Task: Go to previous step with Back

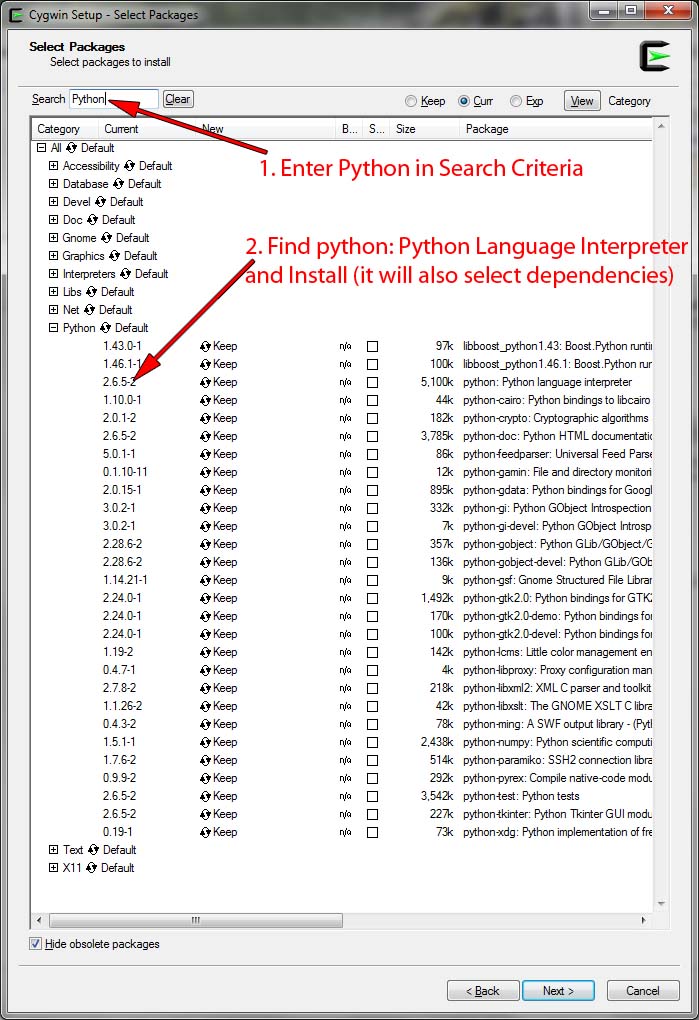Action: 483,991
